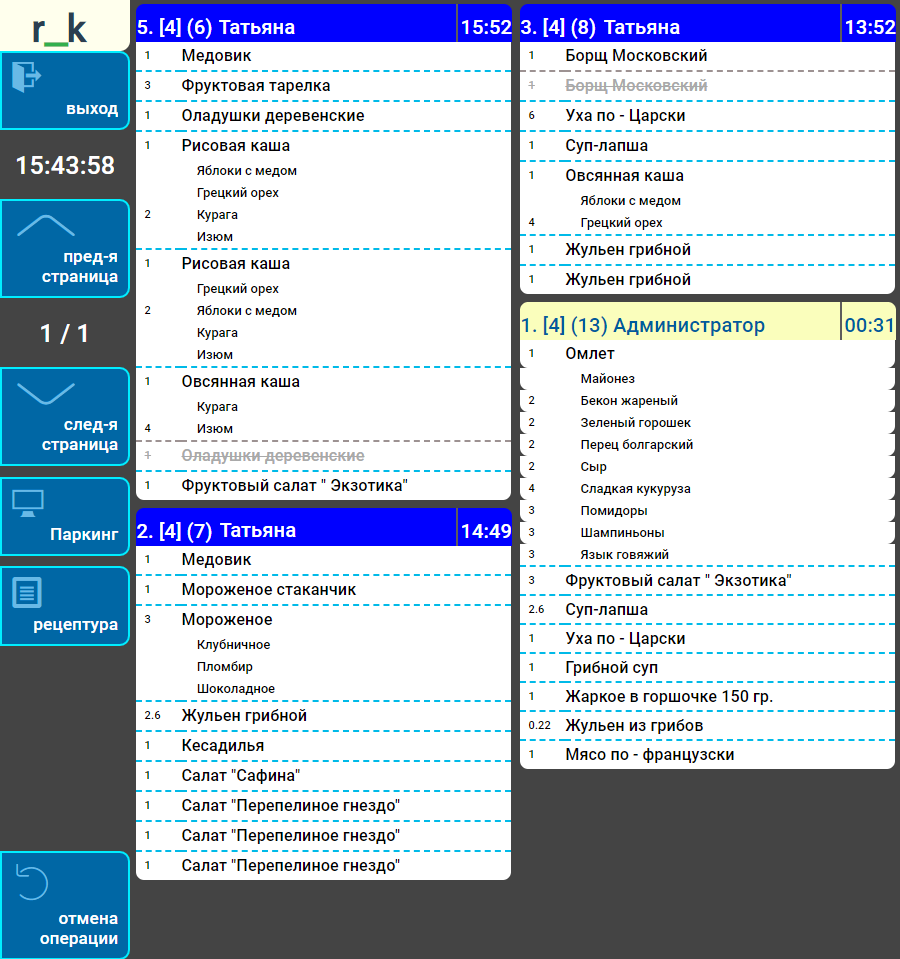The height and width of the screenshot is (959, 900).
Task: Open Паркинг monitor icon
Action: click(x=27, y=502)
